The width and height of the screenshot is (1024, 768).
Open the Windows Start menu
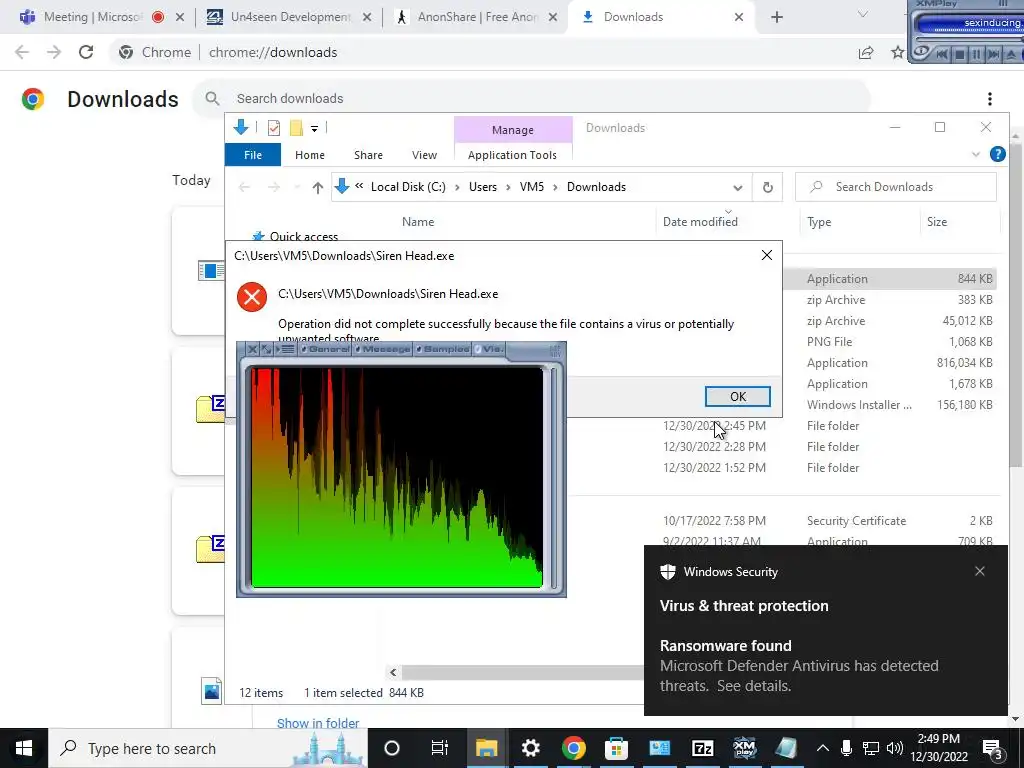(24, 748)
